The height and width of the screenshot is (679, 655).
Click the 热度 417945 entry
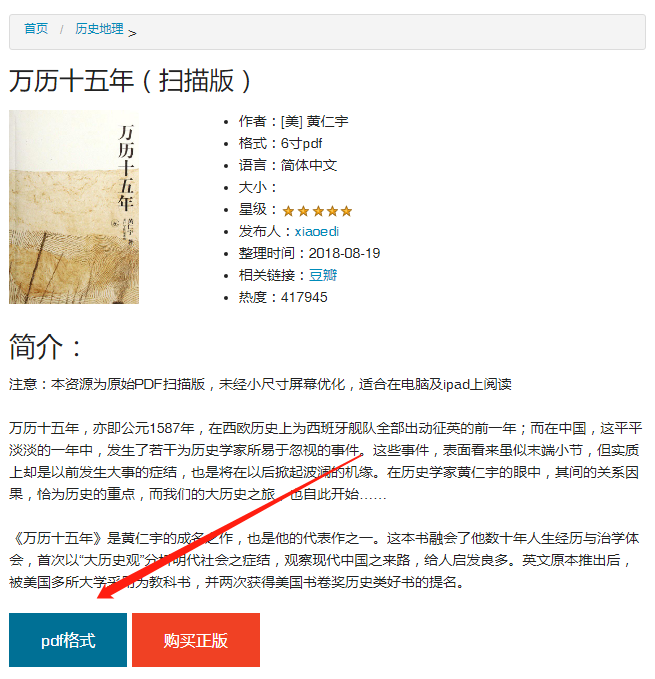283,297
